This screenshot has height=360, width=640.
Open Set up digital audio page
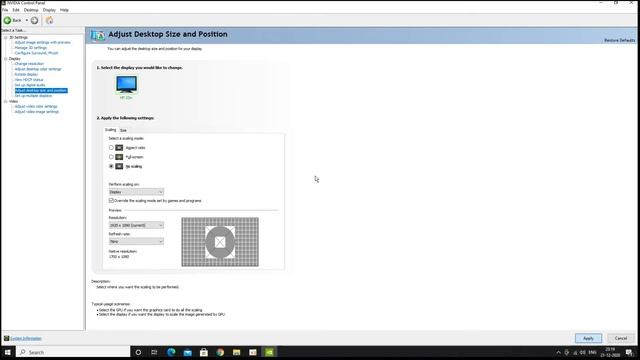30,85
